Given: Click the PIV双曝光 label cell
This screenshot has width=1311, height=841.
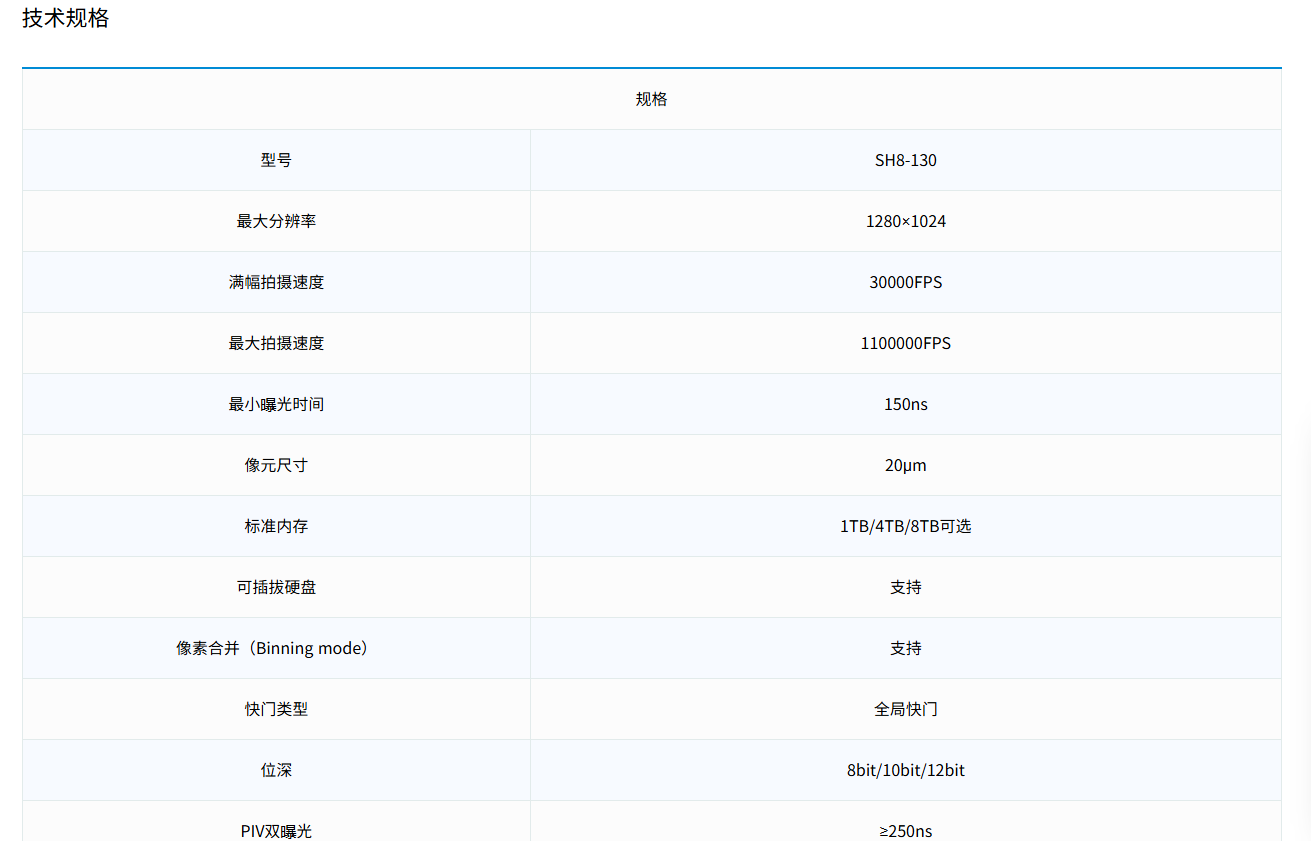Looking at the screenshot, I should point(276,830).
